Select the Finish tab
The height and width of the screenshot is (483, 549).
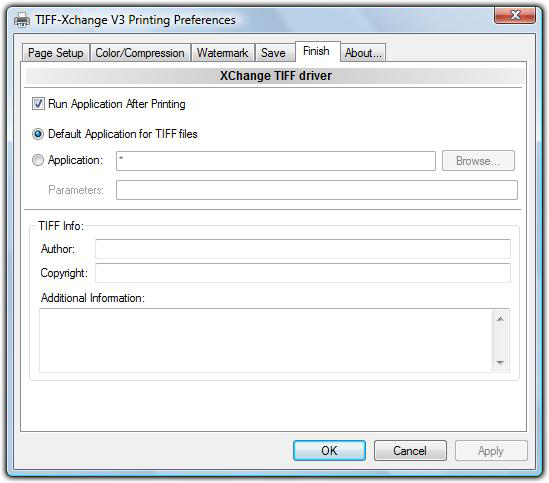coord(317,51)
